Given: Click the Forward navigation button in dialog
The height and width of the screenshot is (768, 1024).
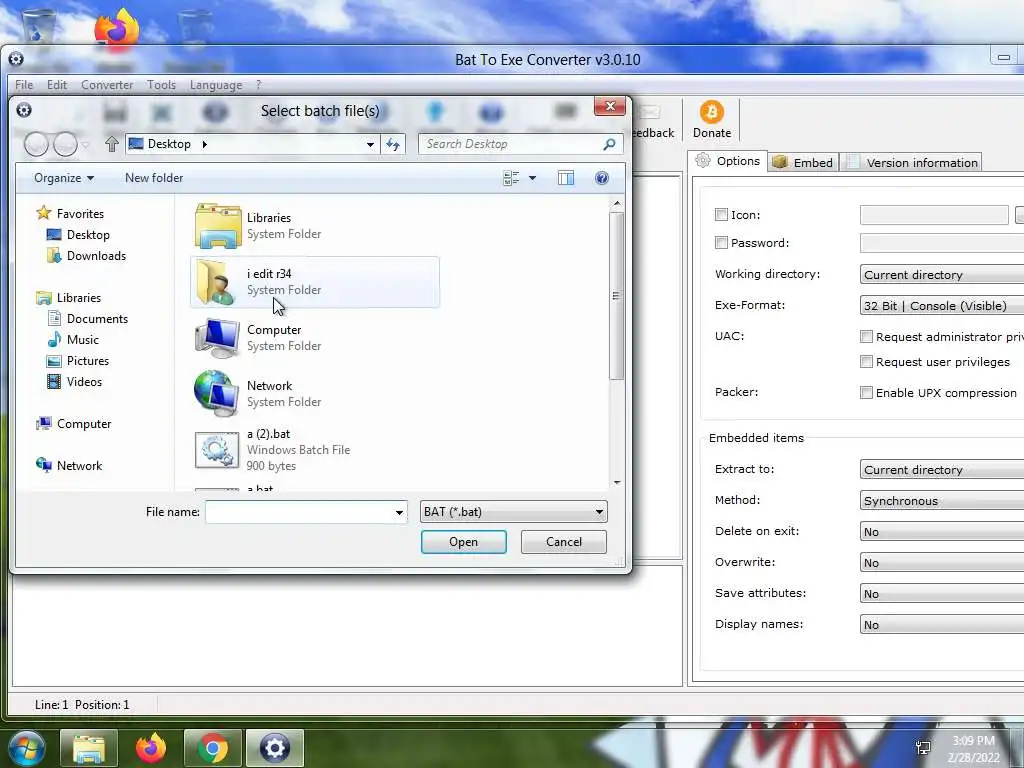Looking at the screenshot, I should [x=65, y=144].
